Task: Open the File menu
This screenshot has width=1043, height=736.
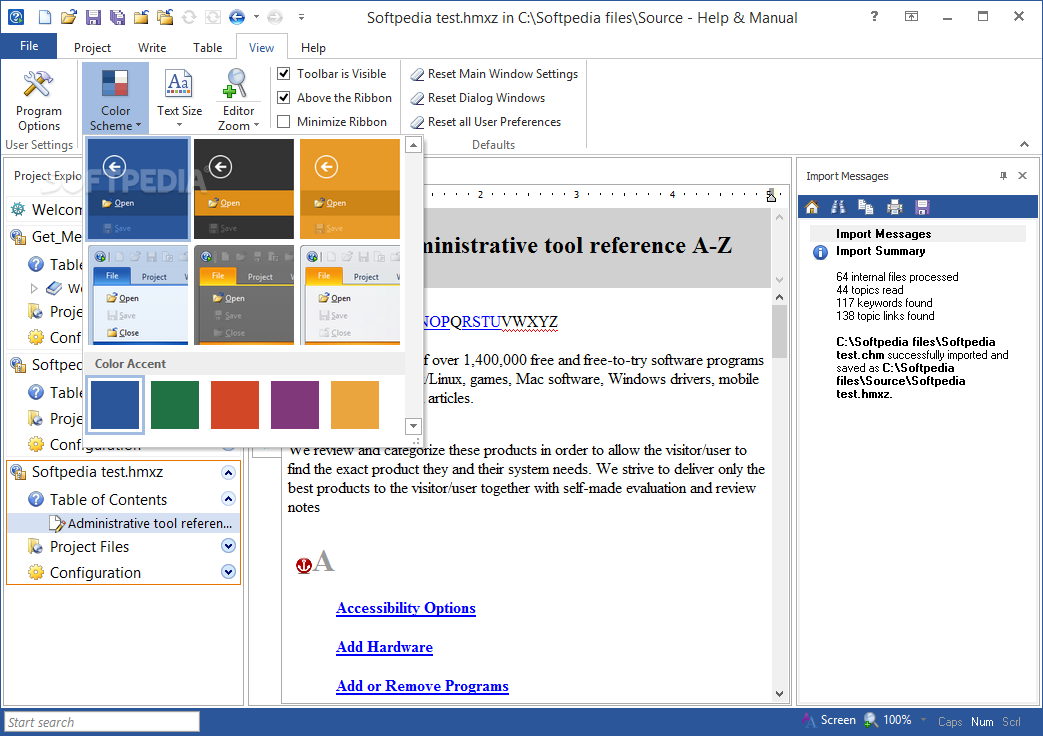Action: coord(29,46)
